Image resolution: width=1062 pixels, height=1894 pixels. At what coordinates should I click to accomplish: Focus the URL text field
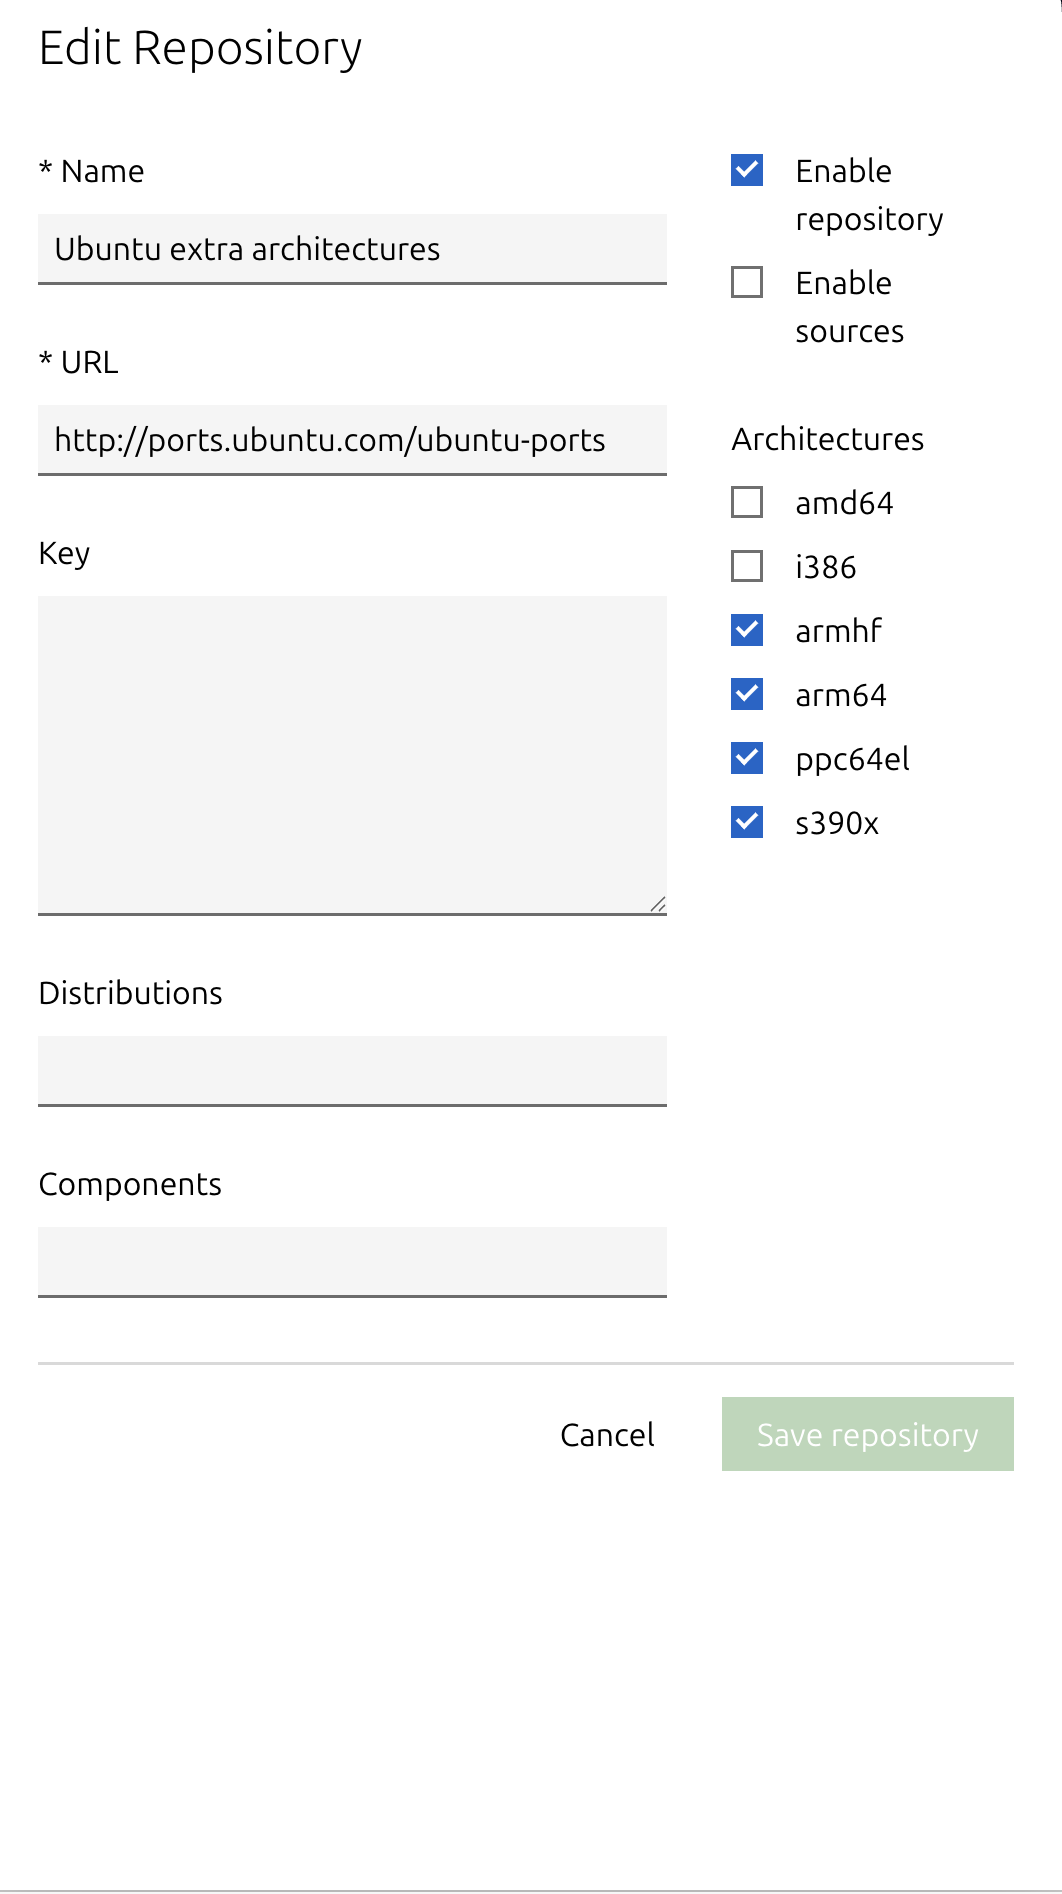(352, 440)
